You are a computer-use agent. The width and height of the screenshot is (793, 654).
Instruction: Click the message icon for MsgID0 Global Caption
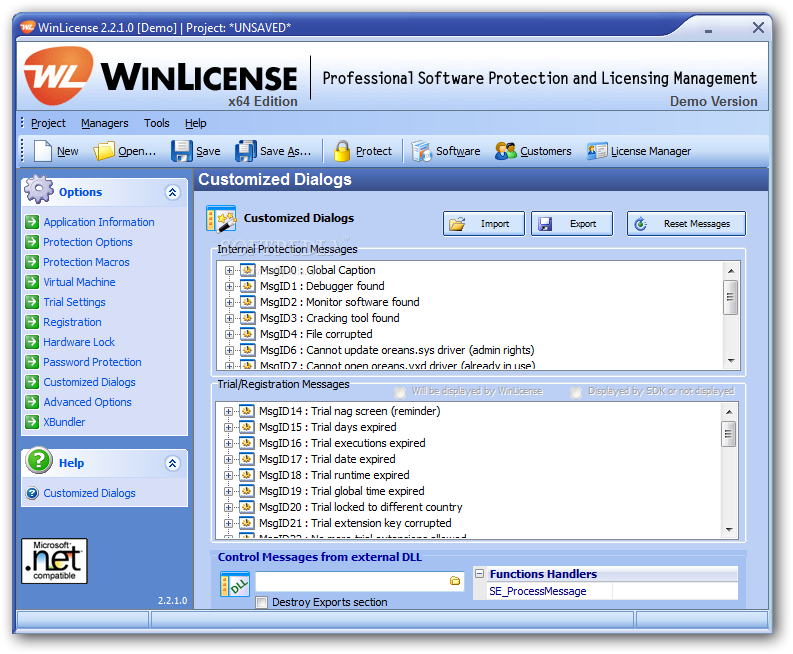pyautogui.click(x=247, y=270)
